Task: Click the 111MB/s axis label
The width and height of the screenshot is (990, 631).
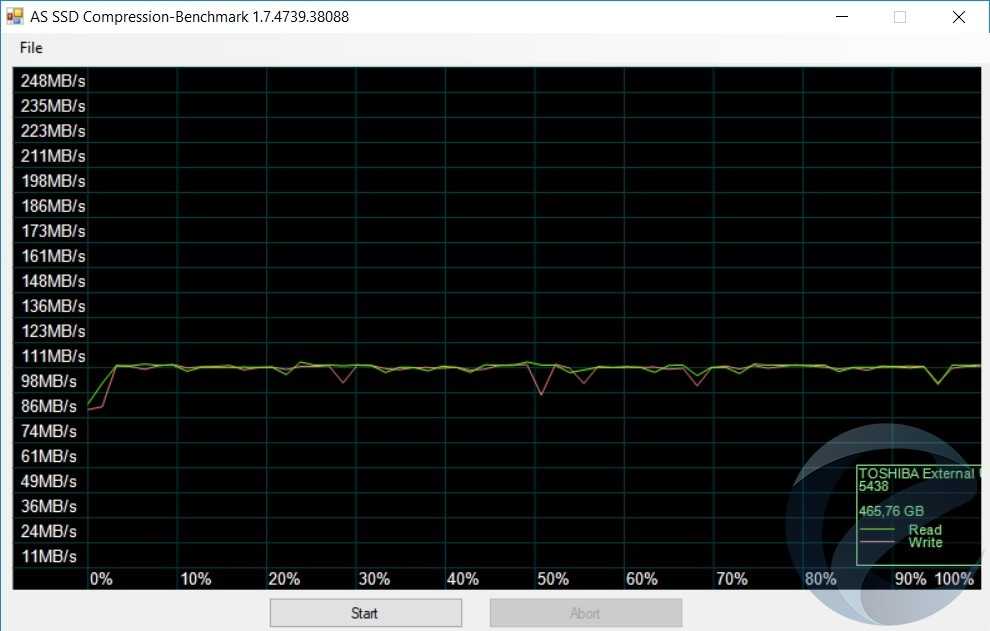Action: pyautogui.click(x=53, y=356)
